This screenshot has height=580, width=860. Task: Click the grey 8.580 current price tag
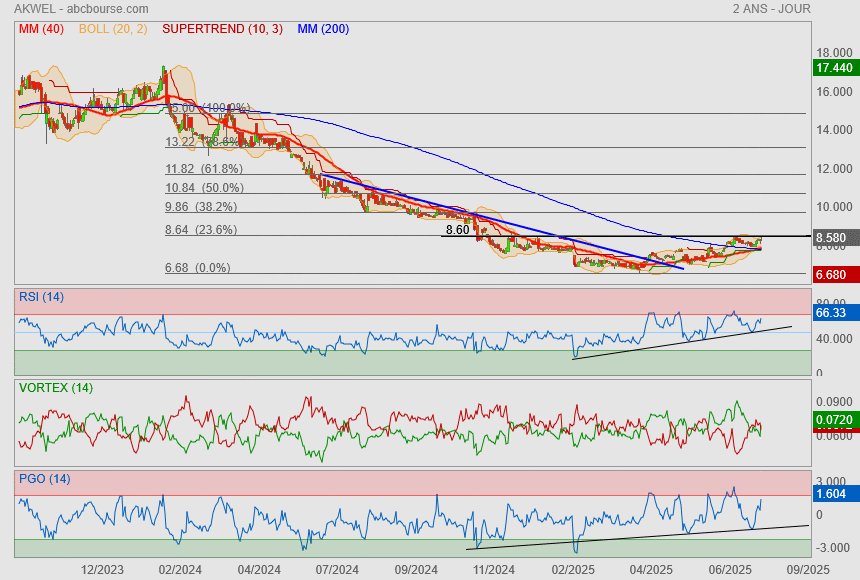point(834,238)
